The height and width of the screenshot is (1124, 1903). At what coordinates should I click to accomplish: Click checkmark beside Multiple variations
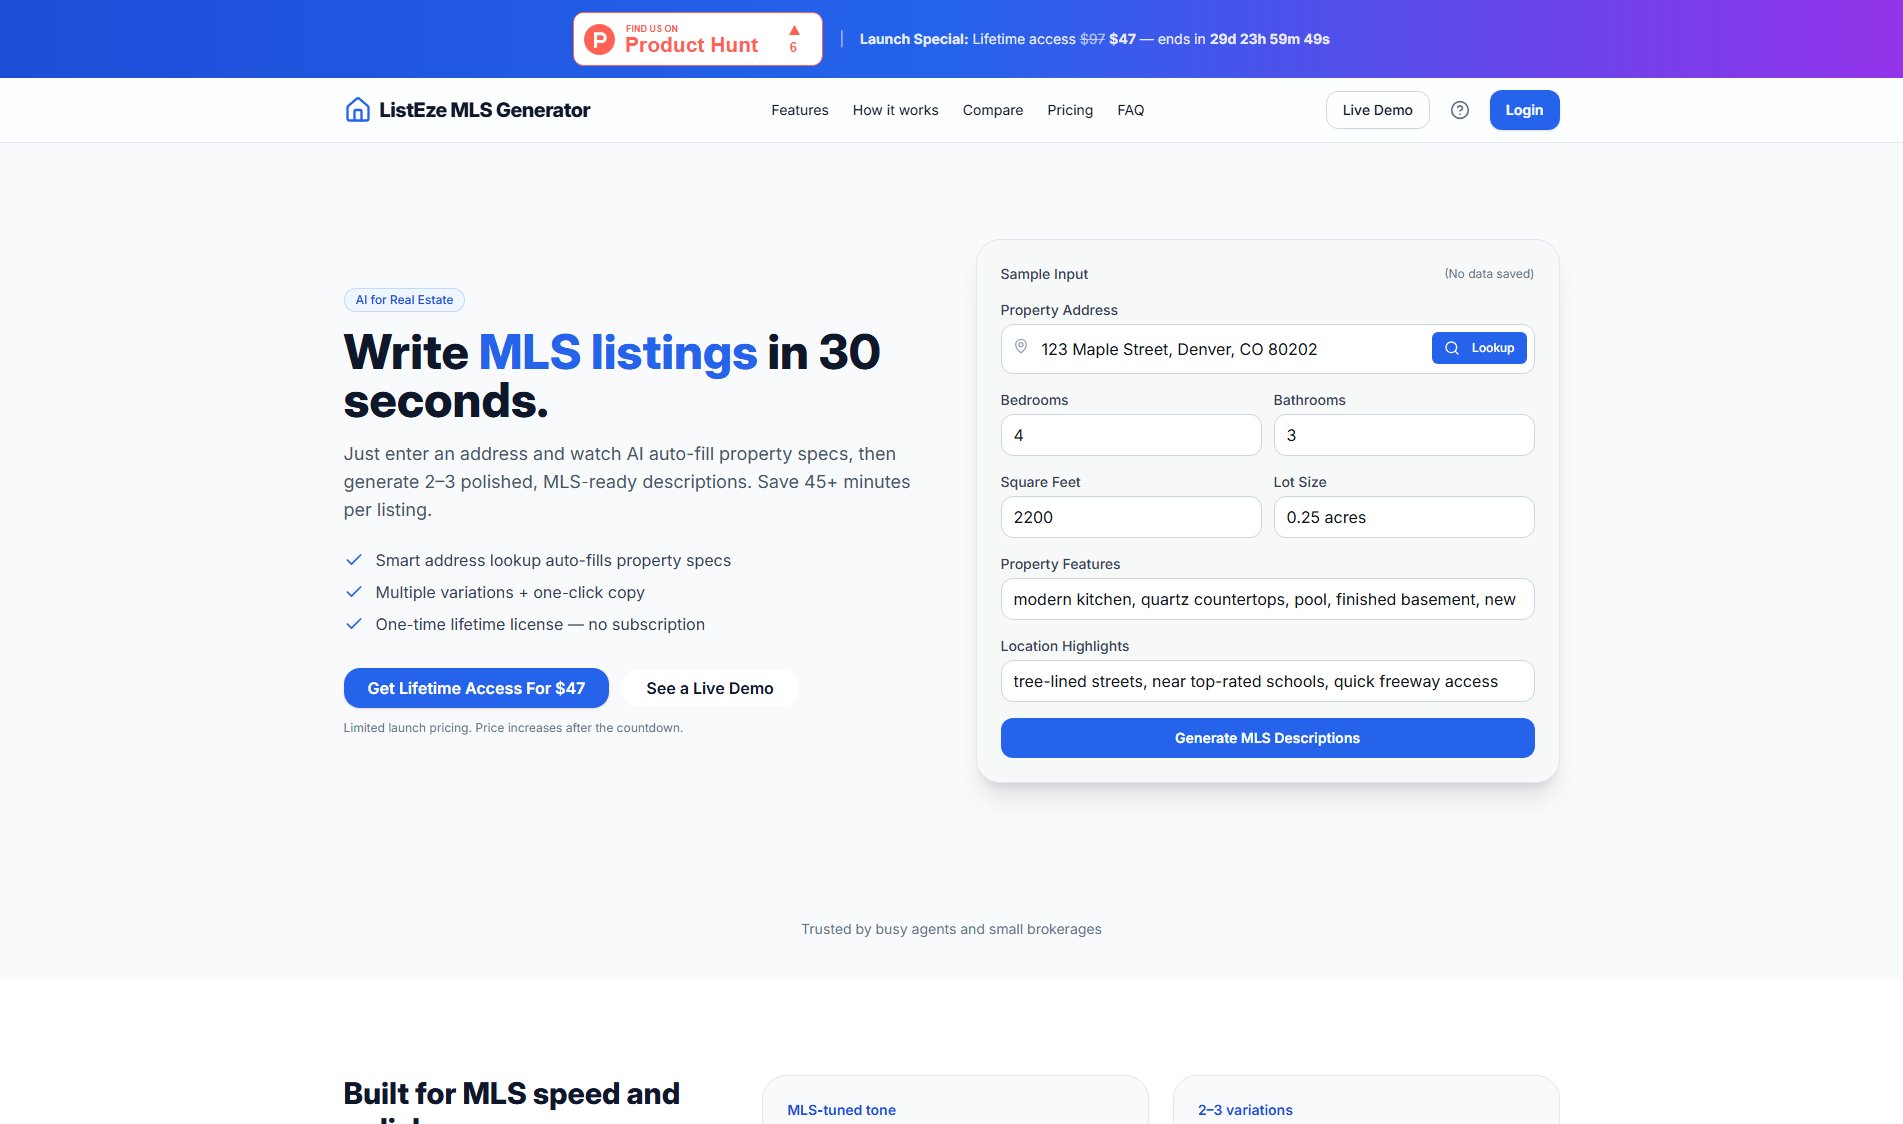(353, 592)
